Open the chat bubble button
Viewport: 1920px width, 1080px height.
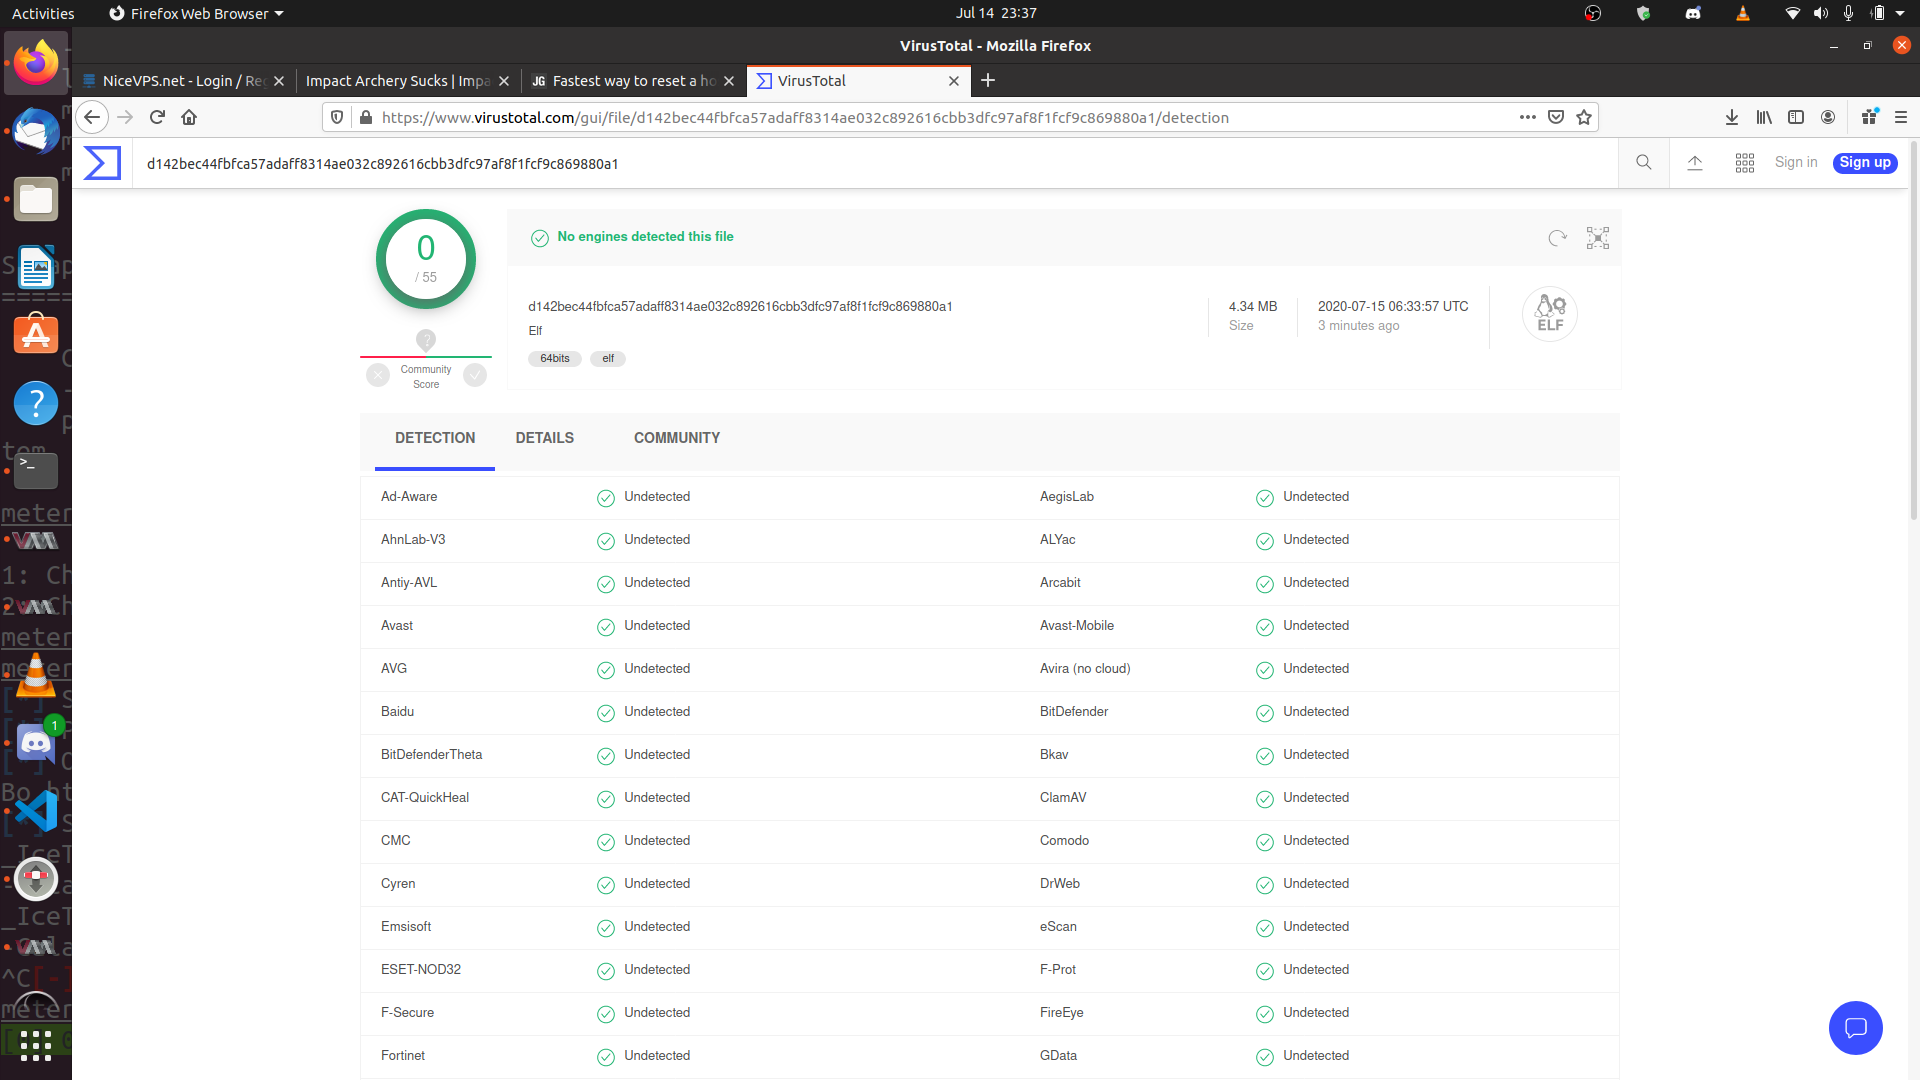click(x=1855, y=1027)
